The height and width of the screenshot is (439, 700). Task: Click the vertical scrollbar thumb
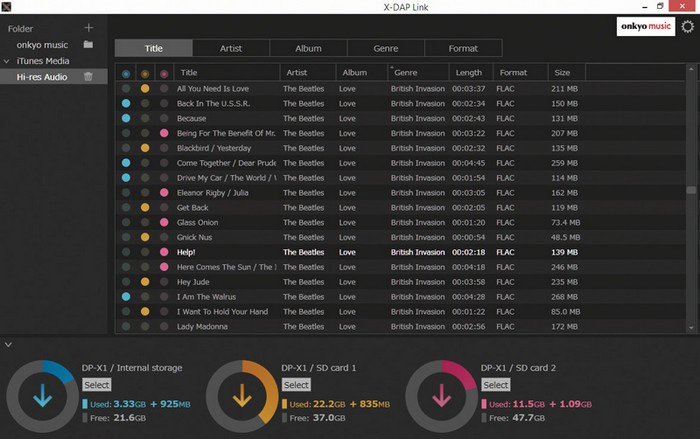691,190
